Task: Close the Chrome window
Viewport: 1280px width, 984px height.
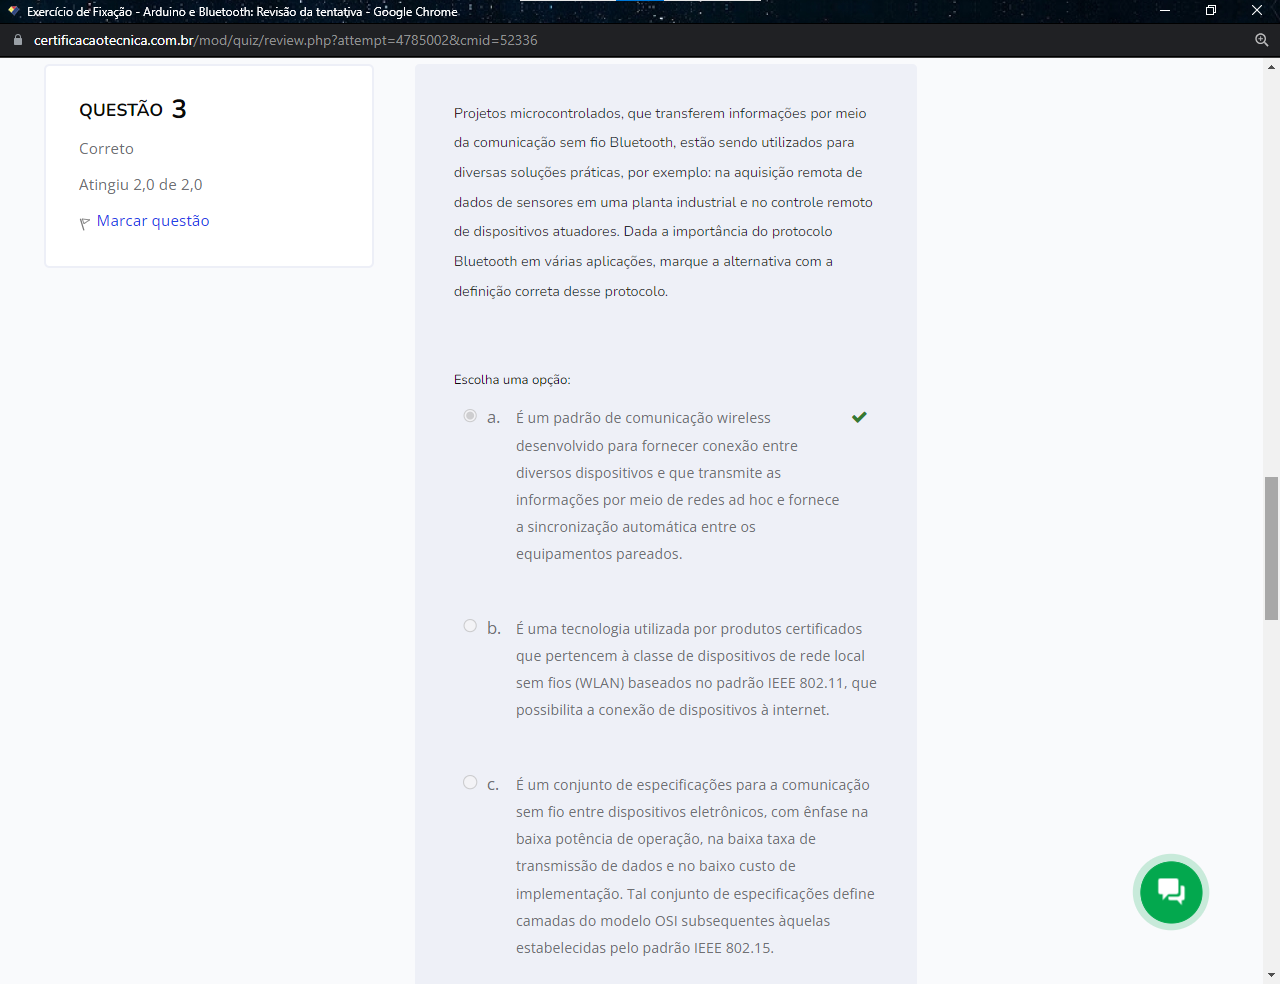Action: point(1257,11)
